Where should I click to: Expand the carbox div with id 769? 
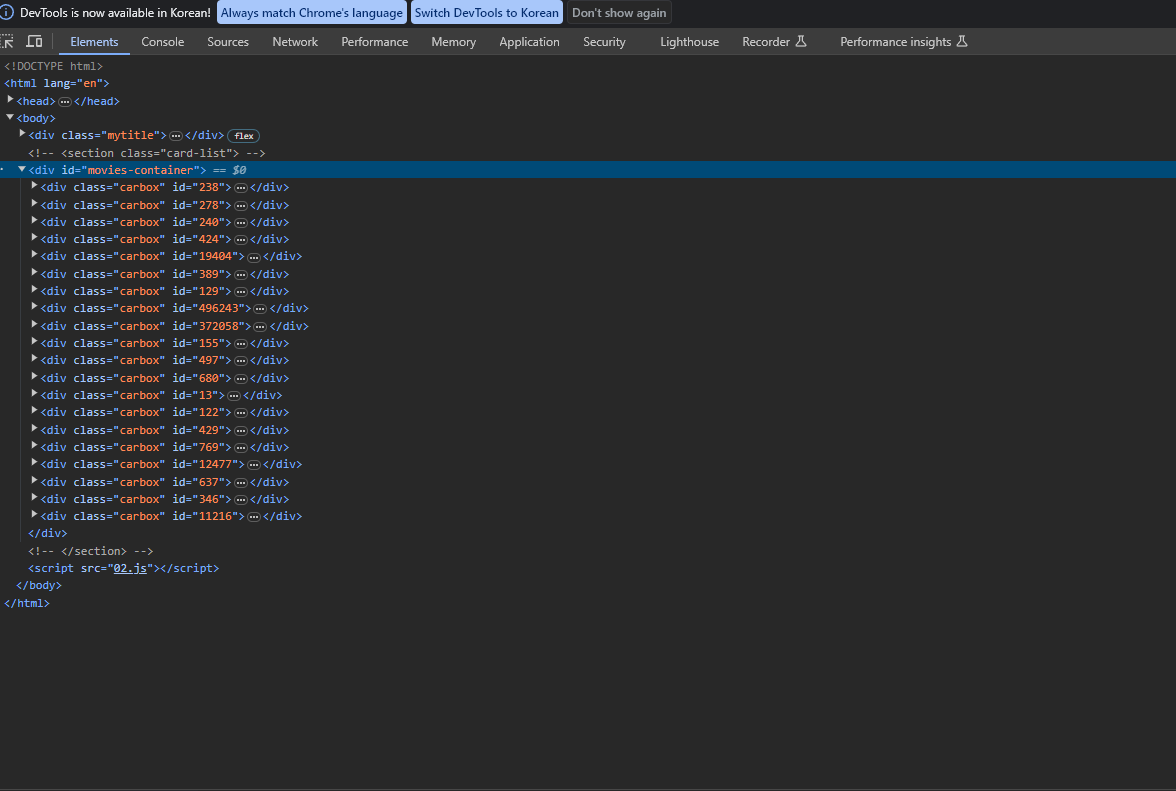click(34, 446)
